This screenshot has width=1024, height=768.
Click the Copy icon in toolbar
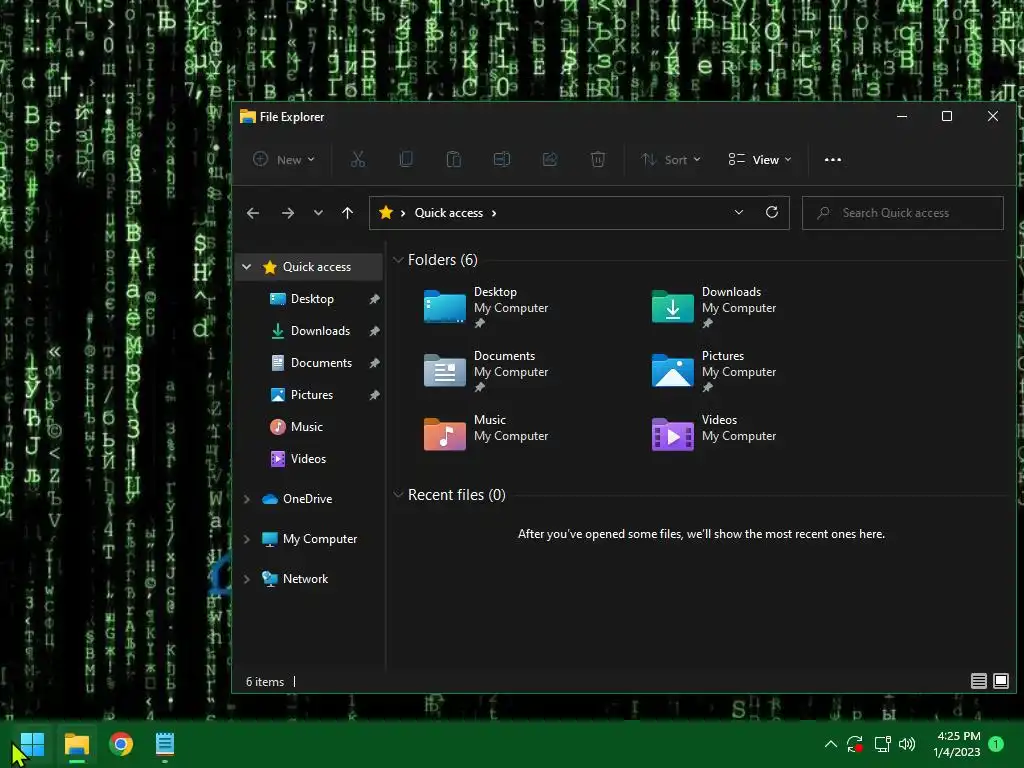406,159
